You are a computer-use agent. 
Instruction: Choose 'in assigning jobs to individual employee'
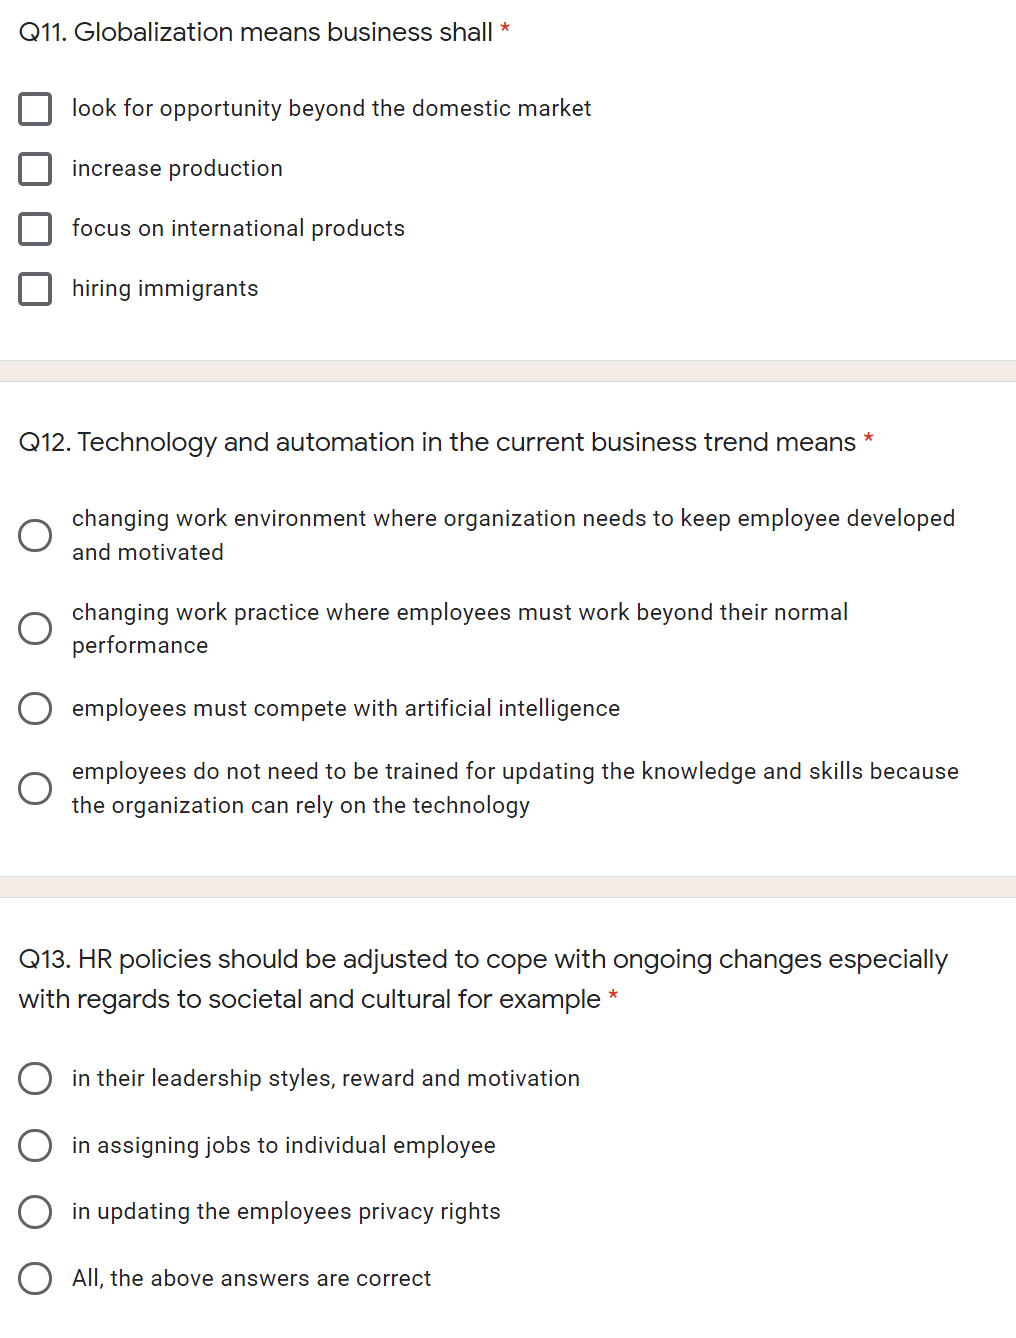(35, 1145)
